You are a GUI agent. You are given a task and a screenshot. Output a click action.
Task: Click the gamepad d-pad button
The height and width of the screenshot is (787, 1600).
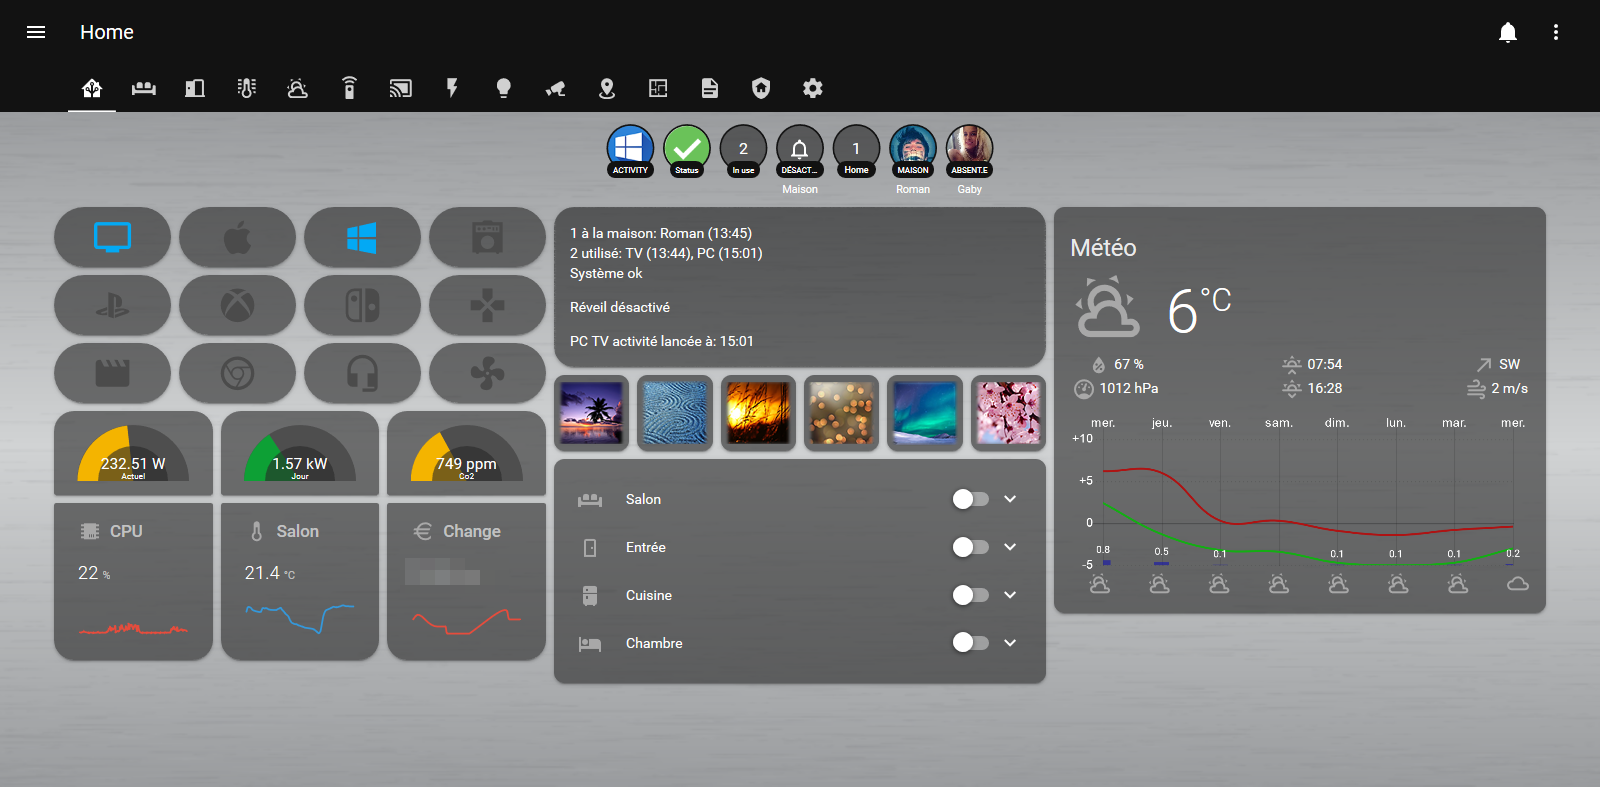487,305
